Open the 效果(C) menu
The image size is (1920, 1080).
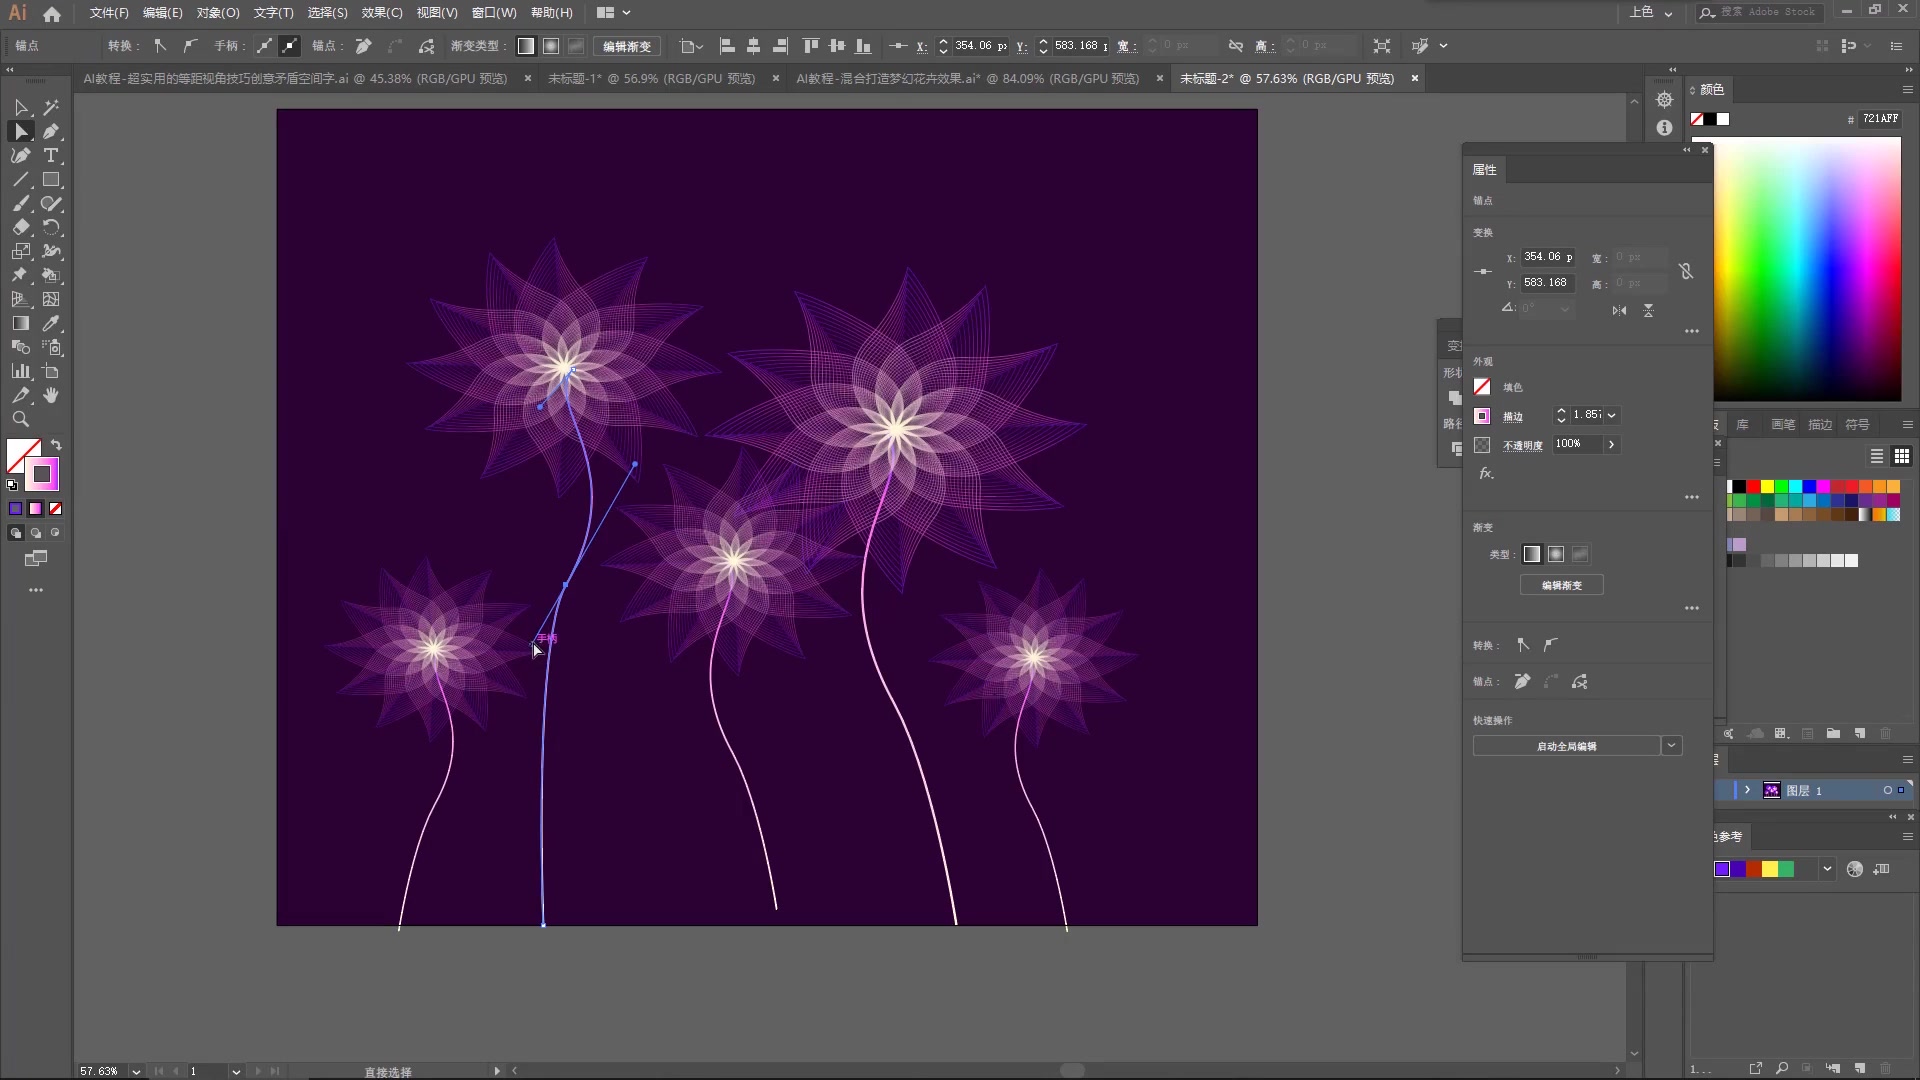[381, 13]
